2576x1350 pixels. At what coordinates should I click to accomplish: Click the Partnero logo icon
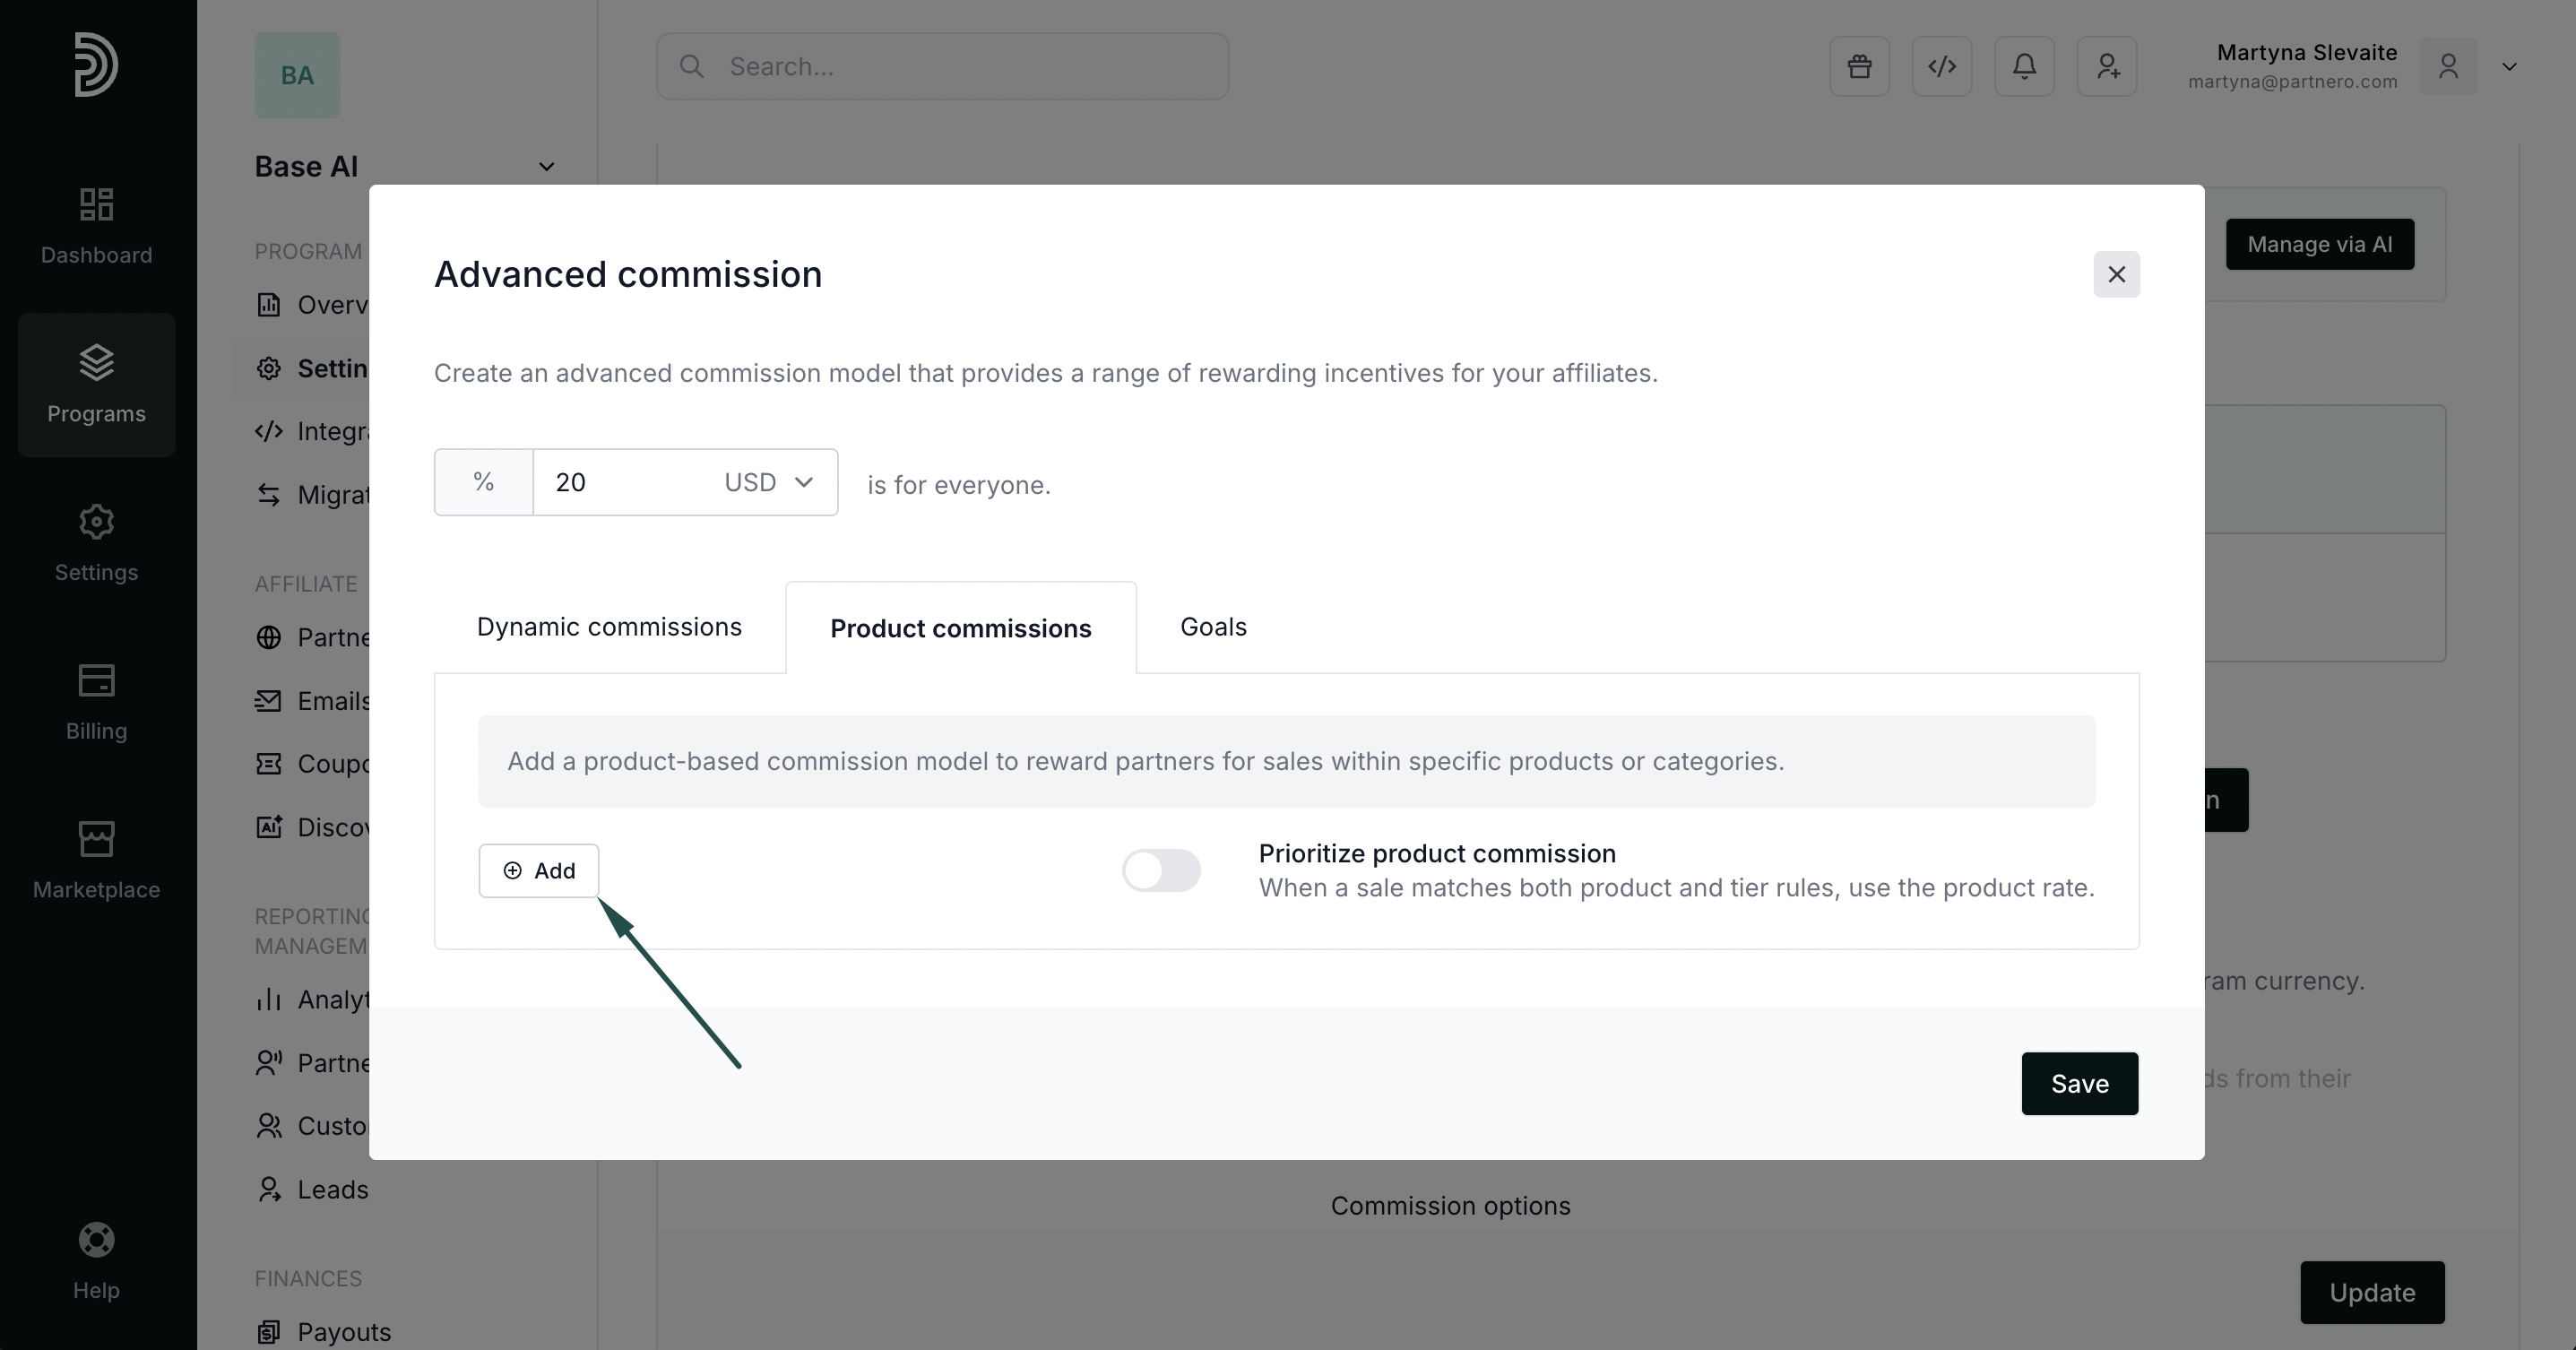tap(96, 65)
